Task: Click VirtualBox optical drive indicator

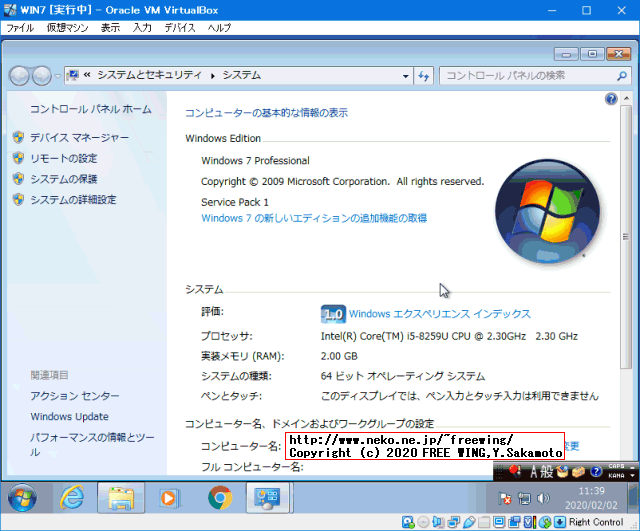Action: pos(423,522)
